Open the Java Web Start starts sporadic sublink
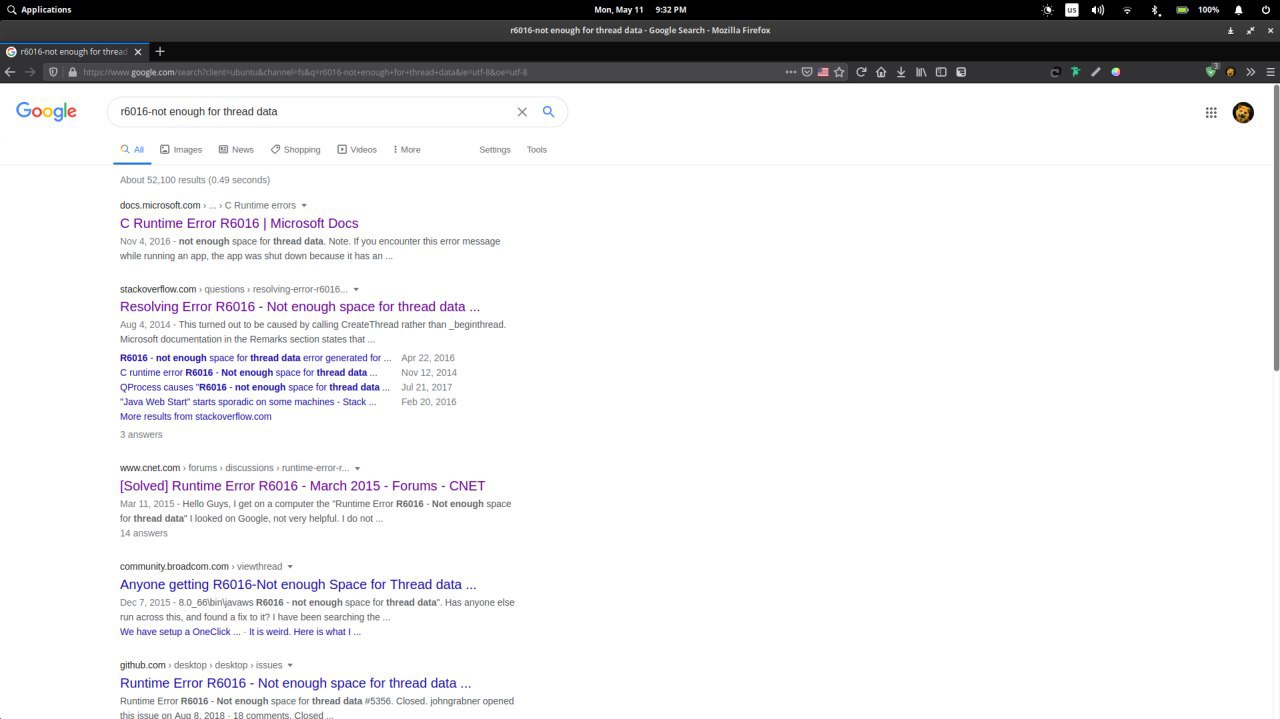 [x=248, y=402]
